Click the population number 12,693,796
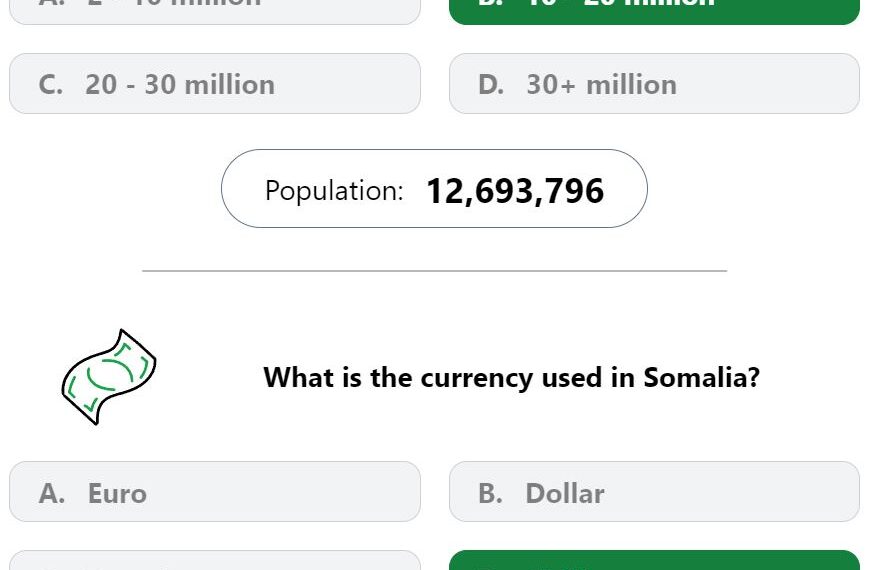The height and width of the screenshot is (570, 869). click(x=515, y=191)
